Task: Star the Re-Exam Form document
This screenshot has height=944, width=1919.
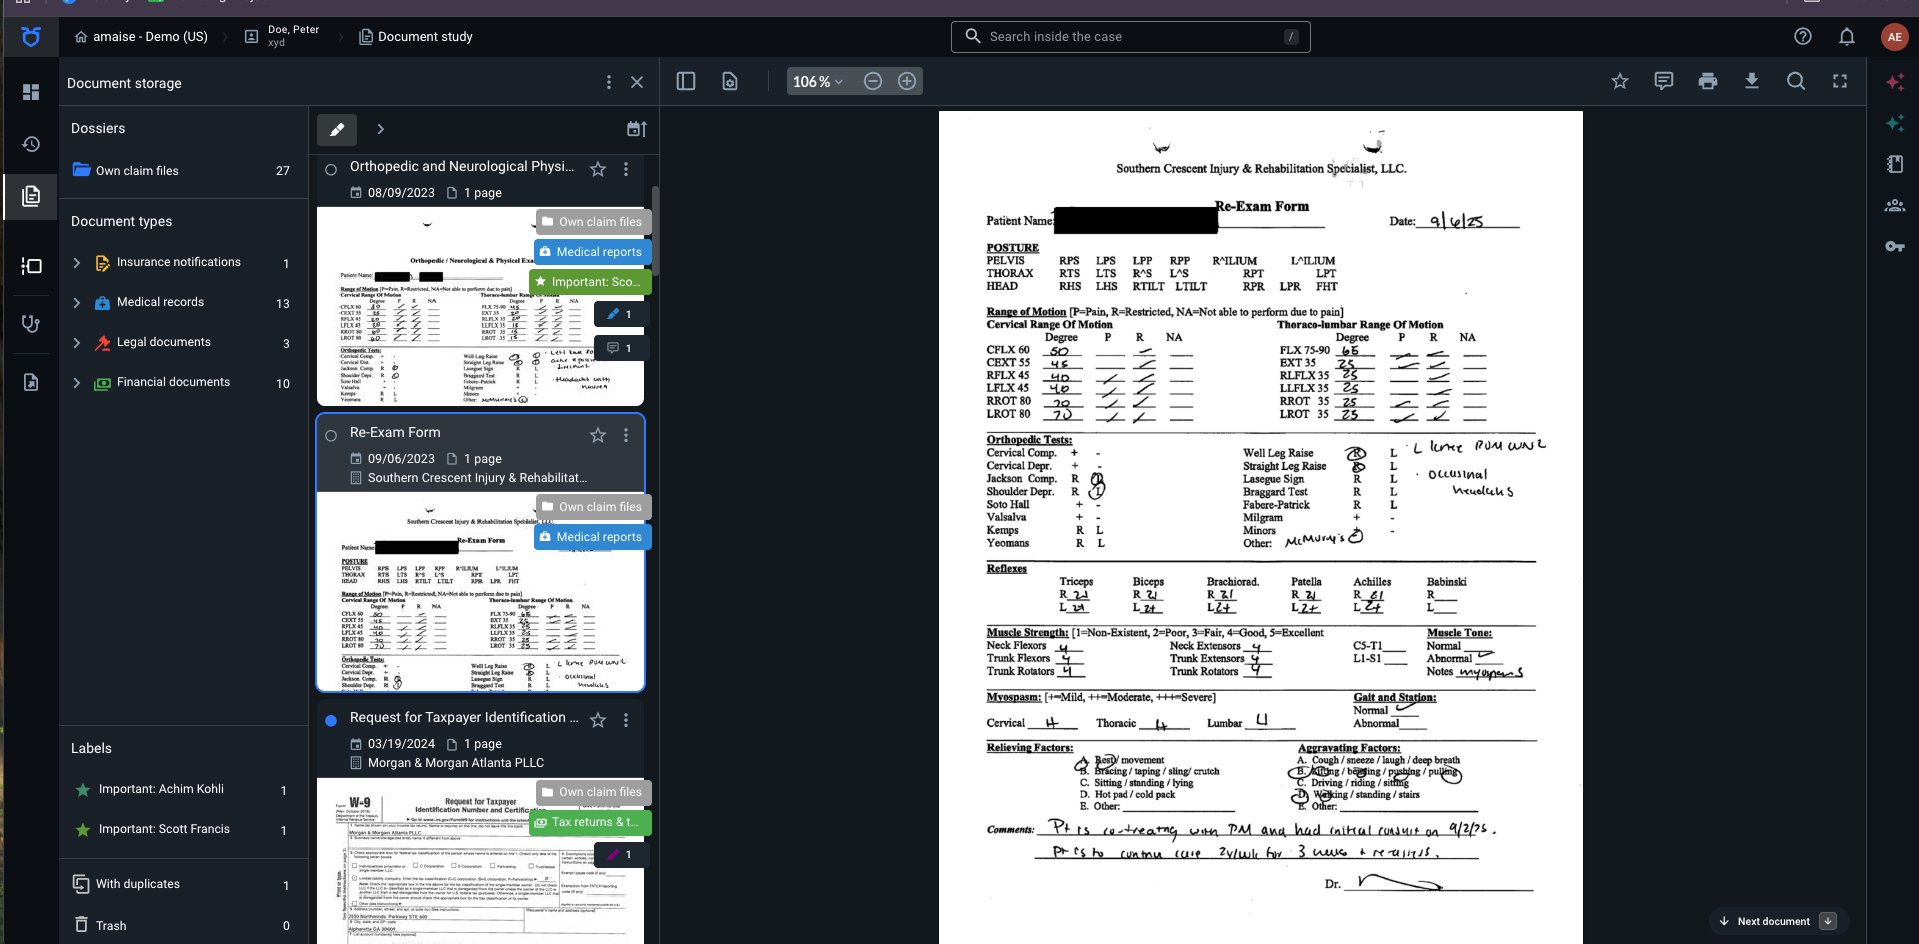Action: pyautogui.click(x=598, y=435)
